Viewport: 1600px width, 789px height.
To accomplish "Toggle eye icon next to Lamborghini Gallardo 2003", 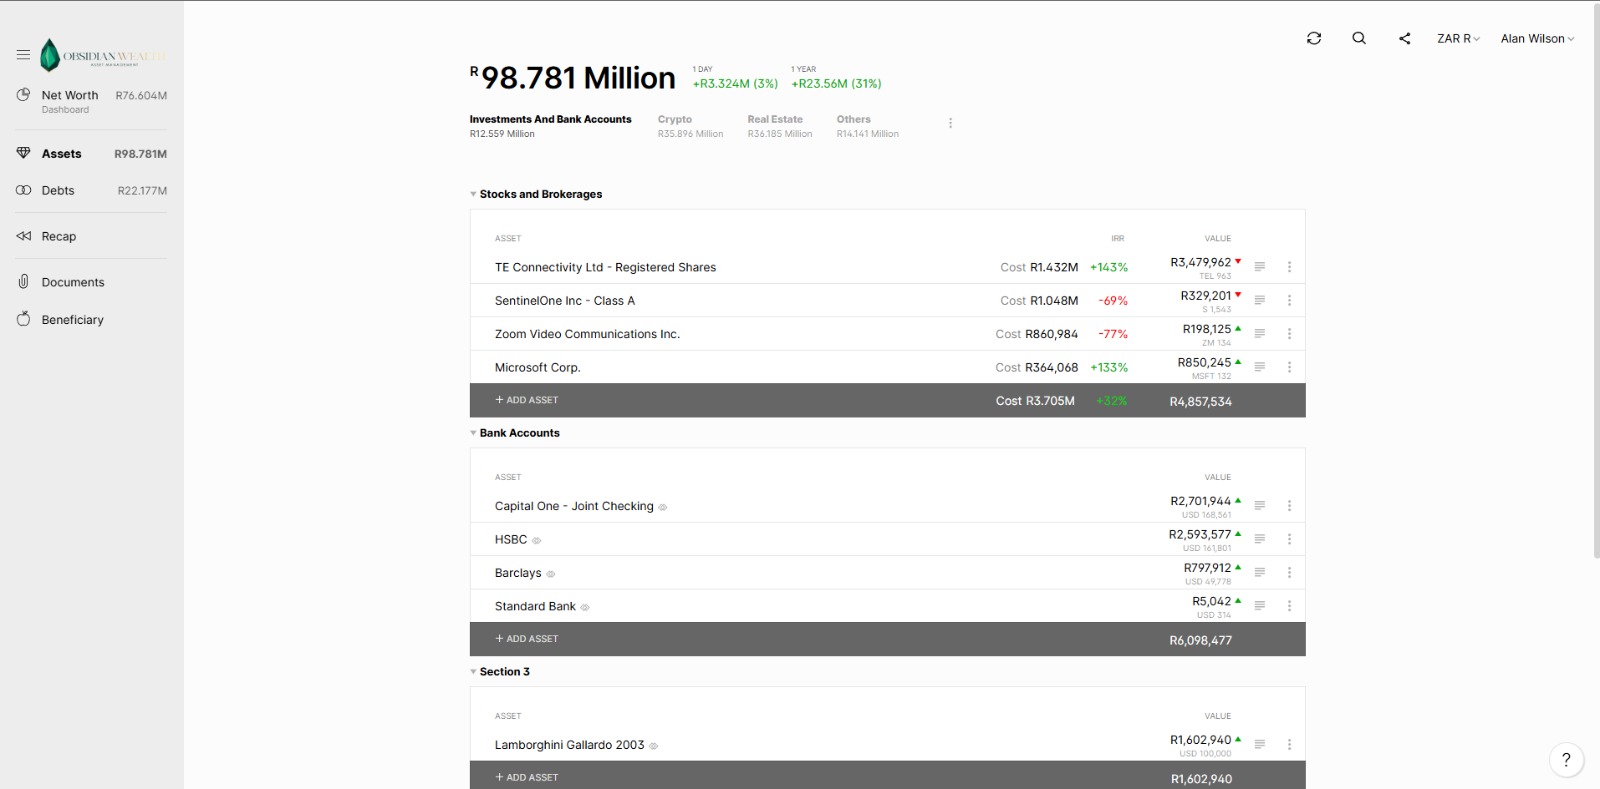I will click(654, 746).
